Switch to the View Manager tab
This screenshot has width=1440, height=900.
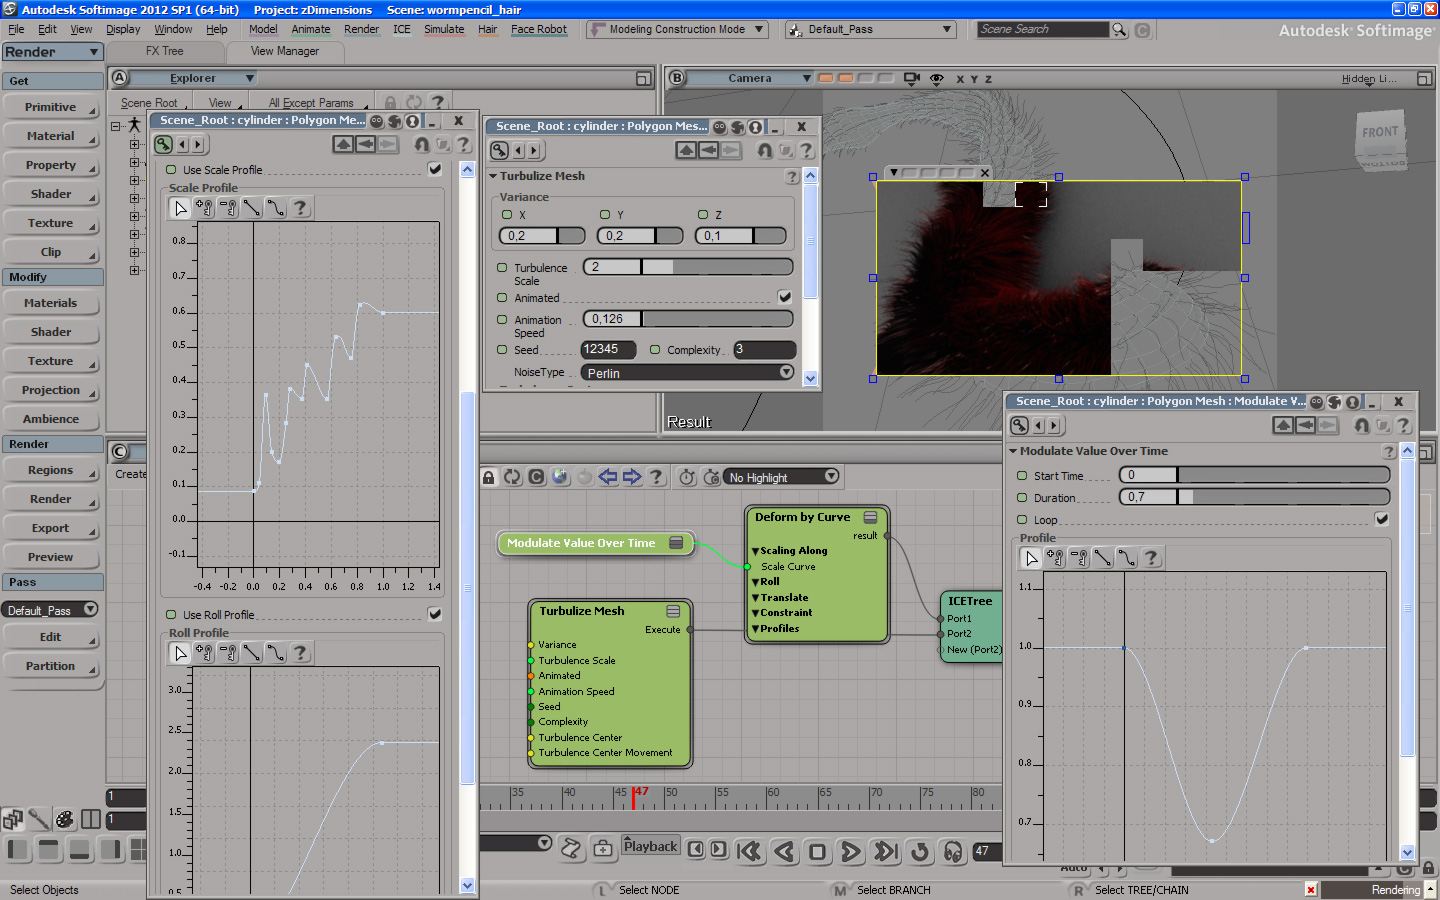285,51
